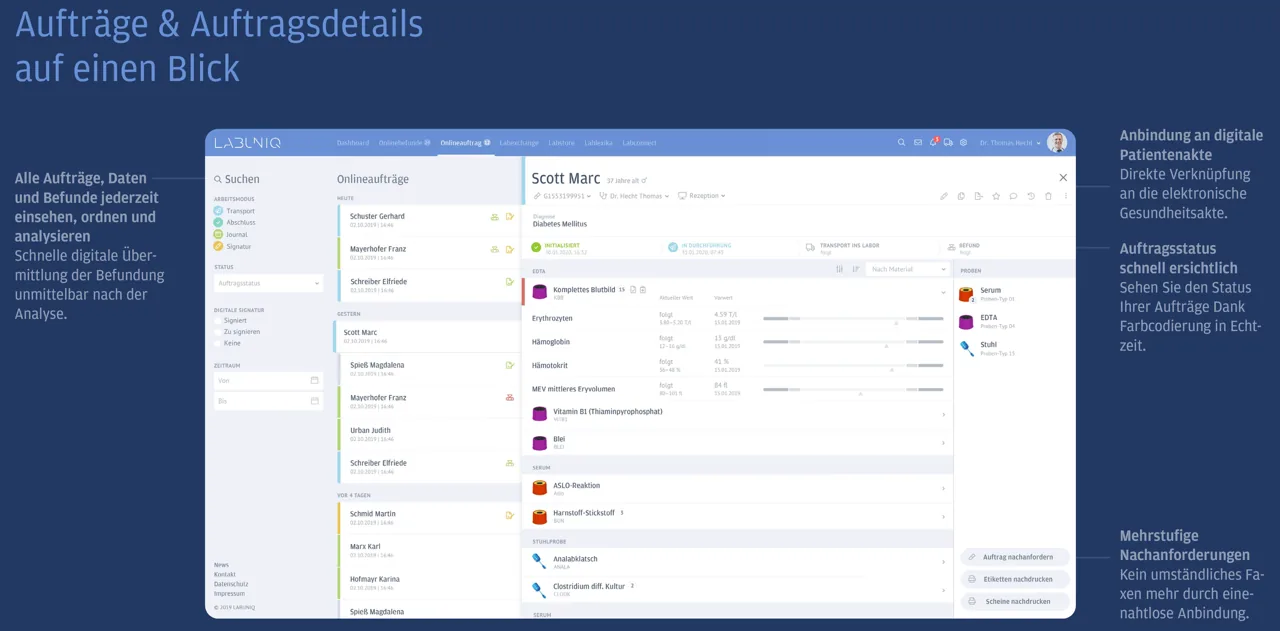
Task: Click calendar icon in the Bis field
Action: [314, 401]
